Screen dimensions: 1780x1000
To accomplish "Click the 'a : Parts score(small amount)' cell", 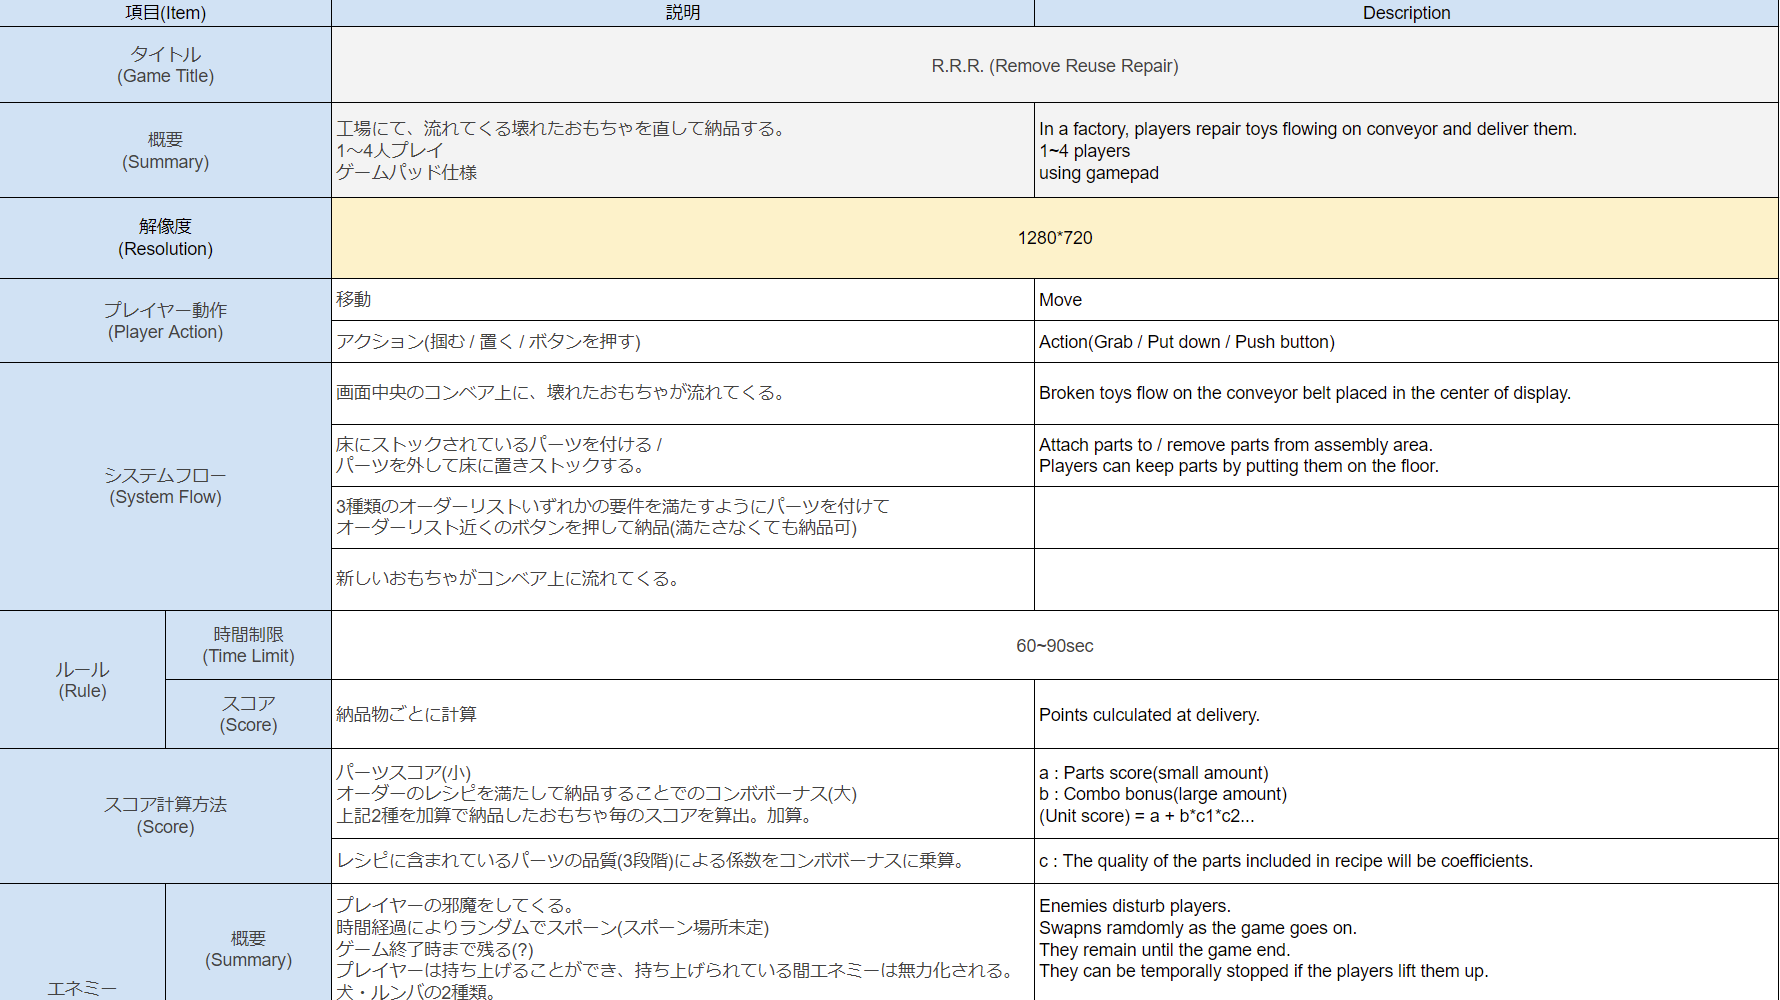I will click(x=1407, y=794).
